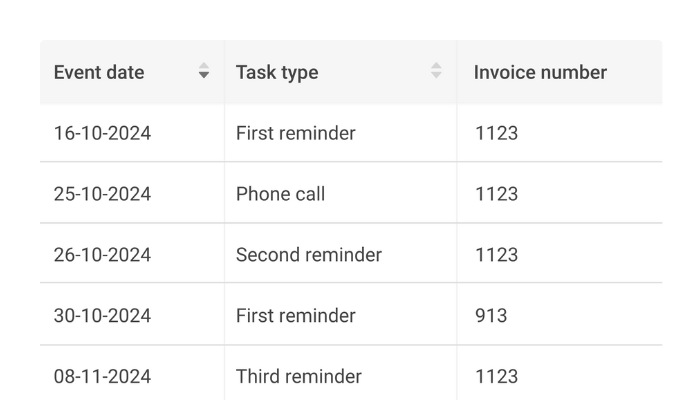This screenshot has width=700, height=400.
Task: Sort table by Event date header
Action: [x=99, y=72]
